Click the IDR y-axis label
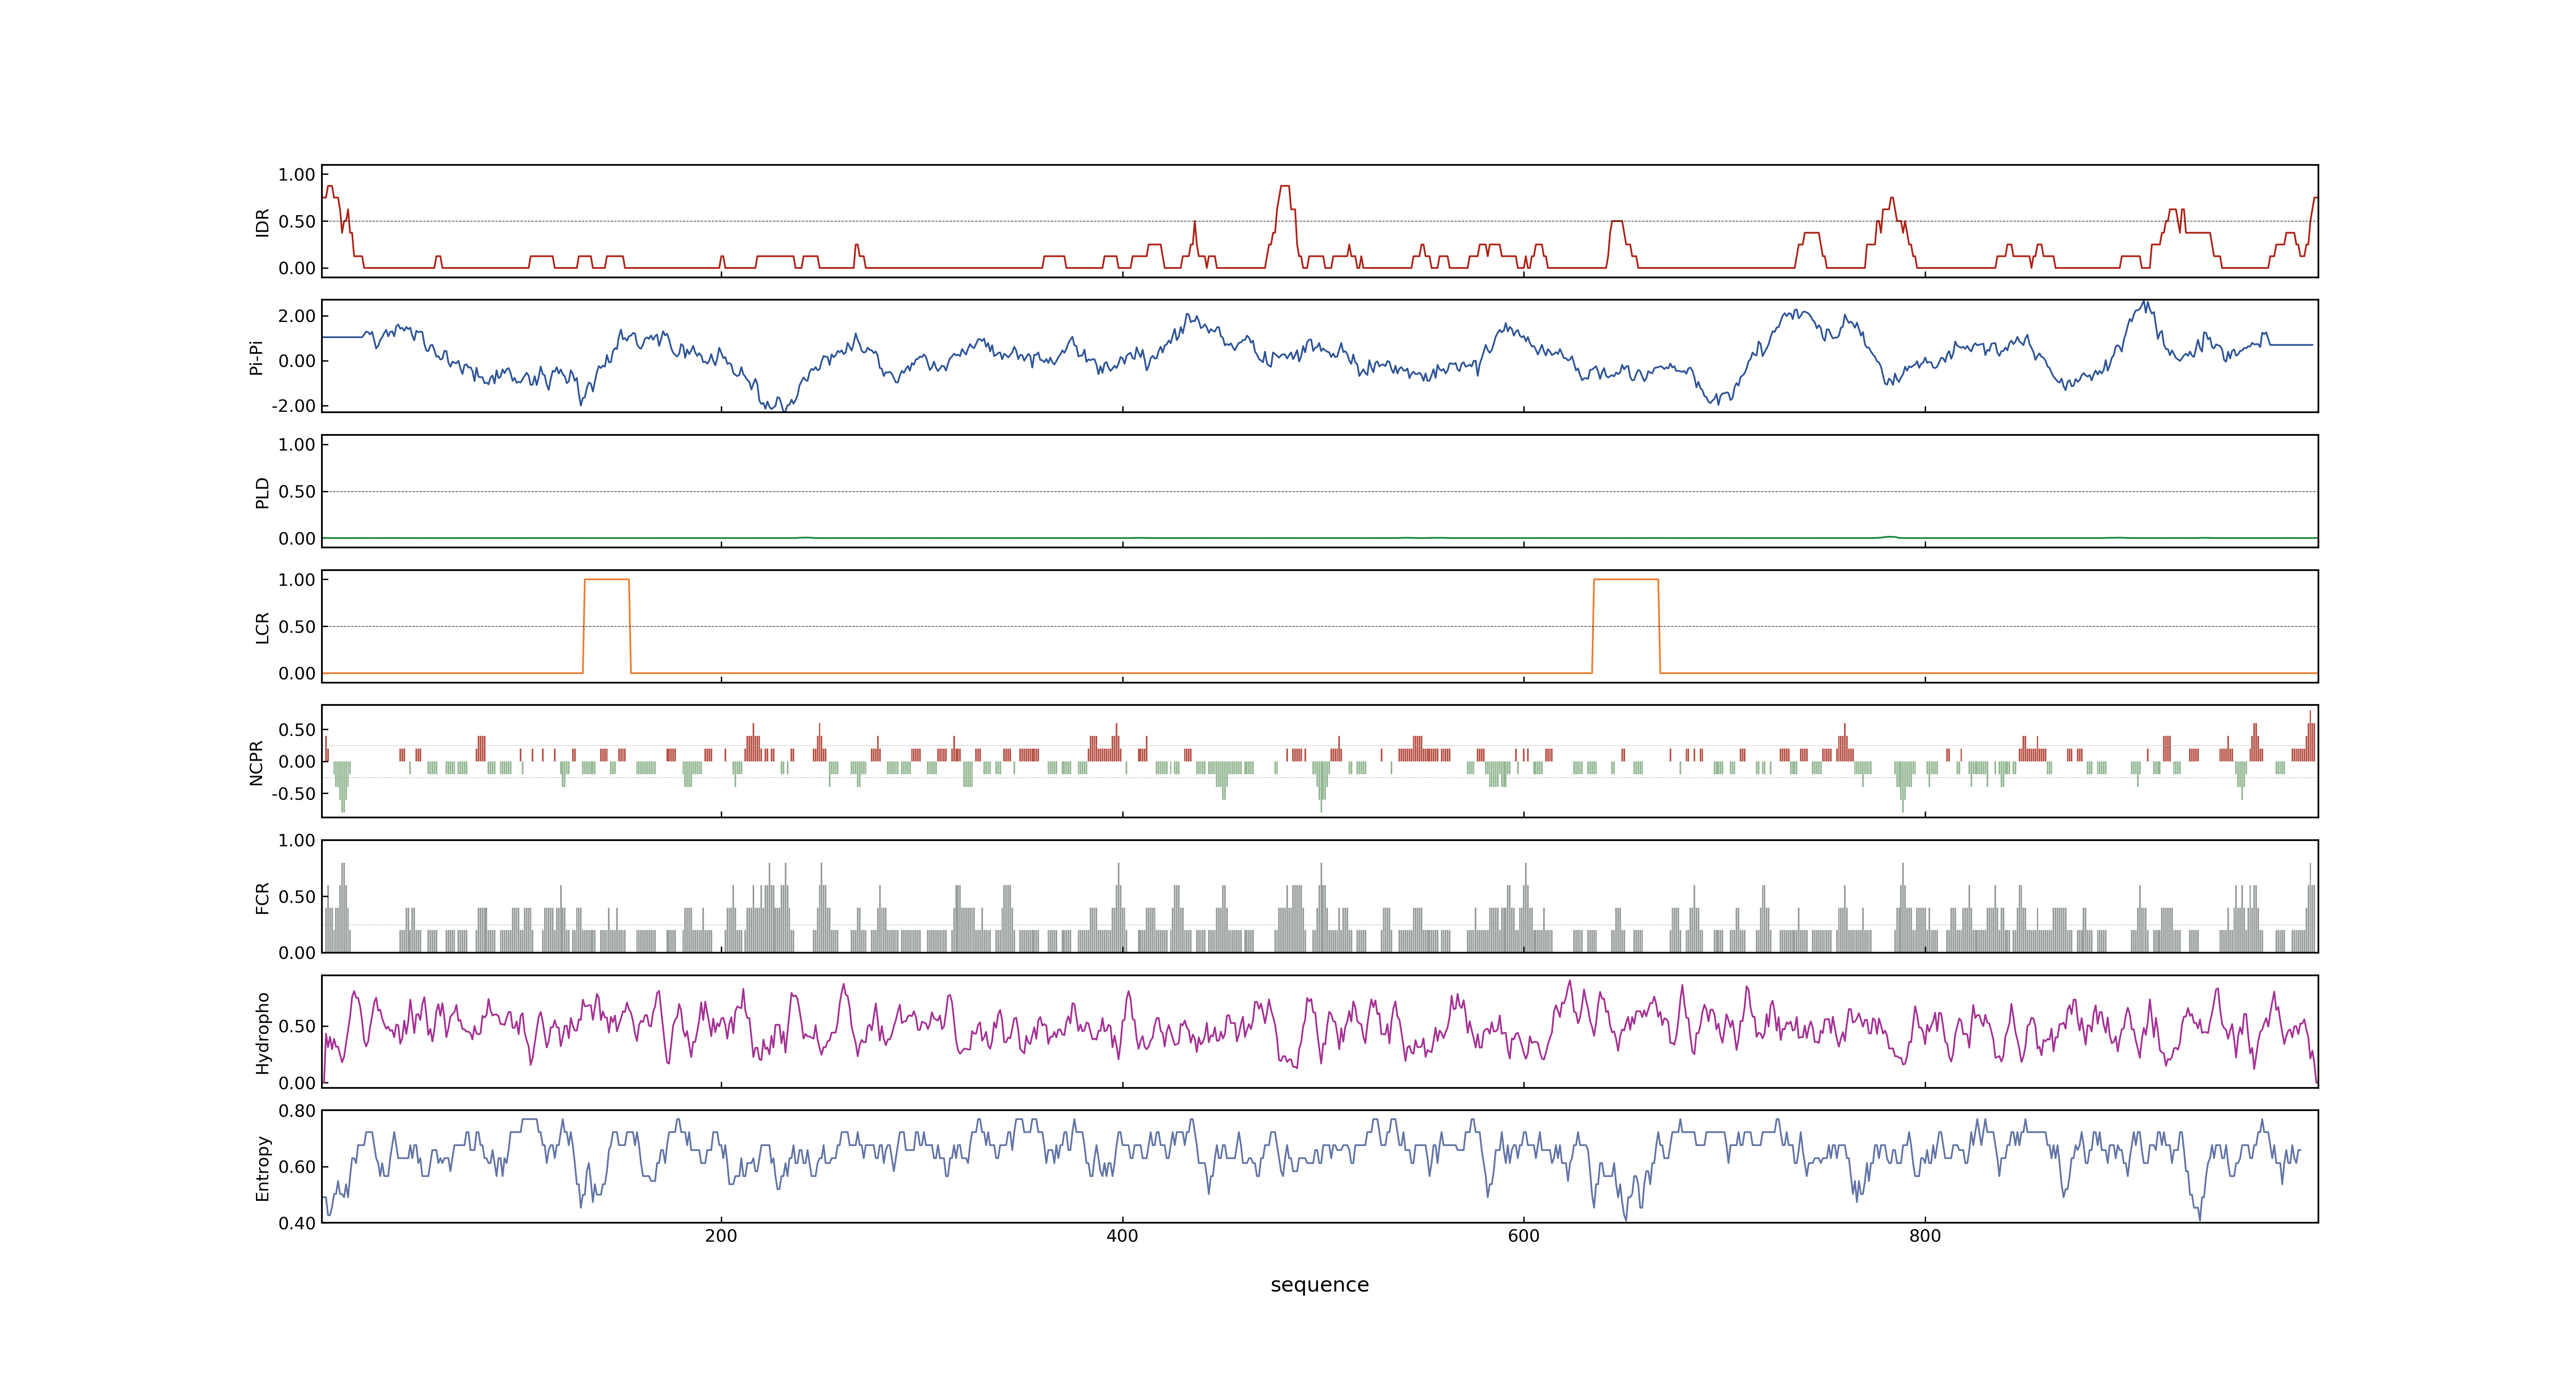The image size is (2576, 1374). (262, 222)
